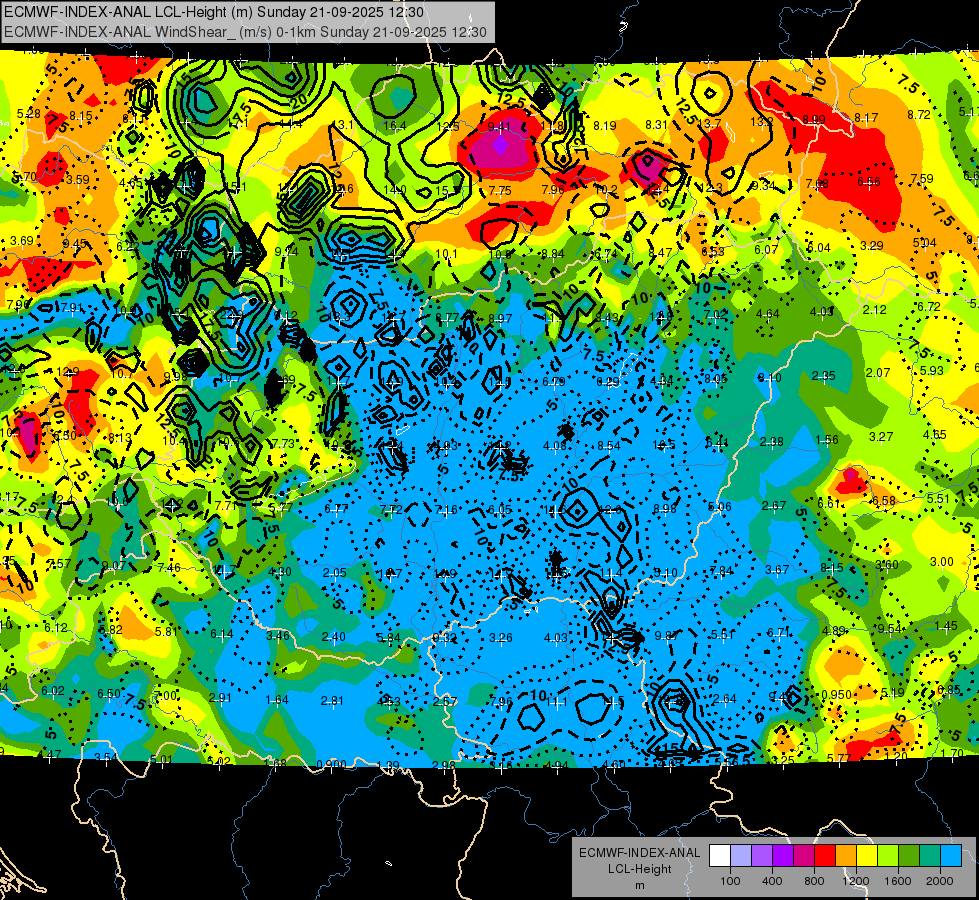The image size is (979, 900).
Task: Click the grid value '3.69'
Action: 21,240
